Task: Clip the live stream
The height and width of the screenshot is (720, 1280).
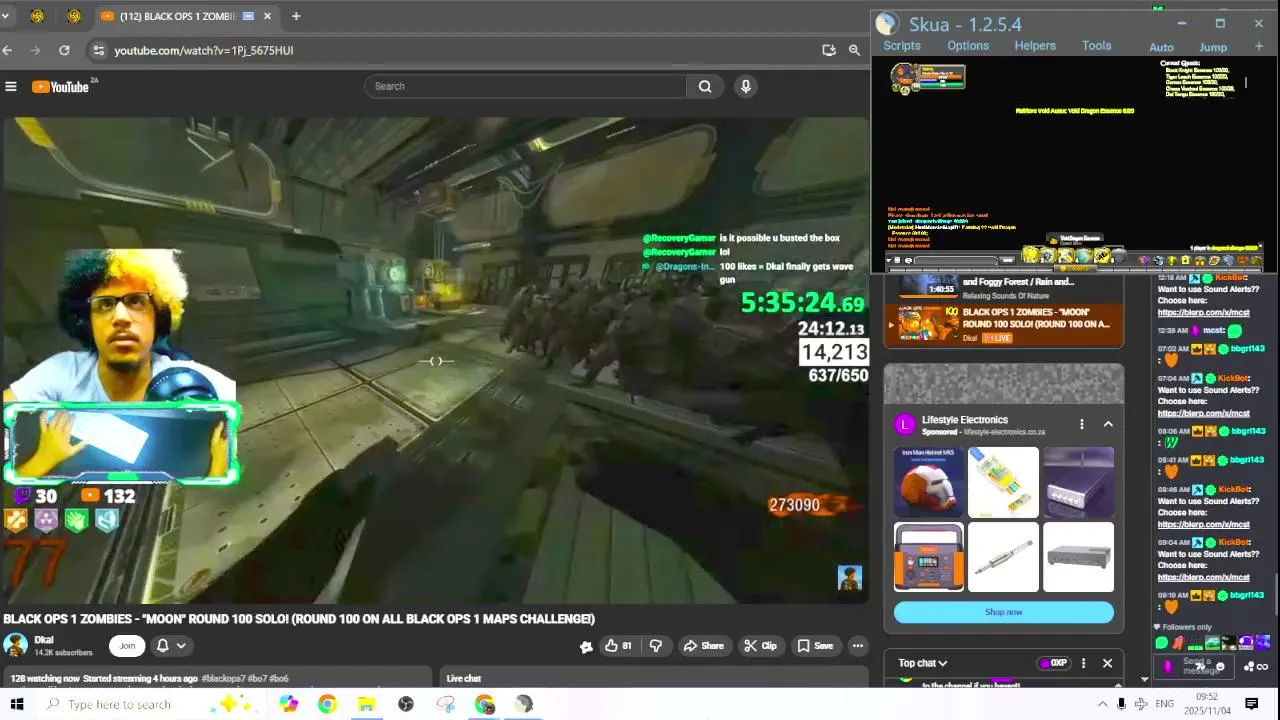Action: coord(760,646)
